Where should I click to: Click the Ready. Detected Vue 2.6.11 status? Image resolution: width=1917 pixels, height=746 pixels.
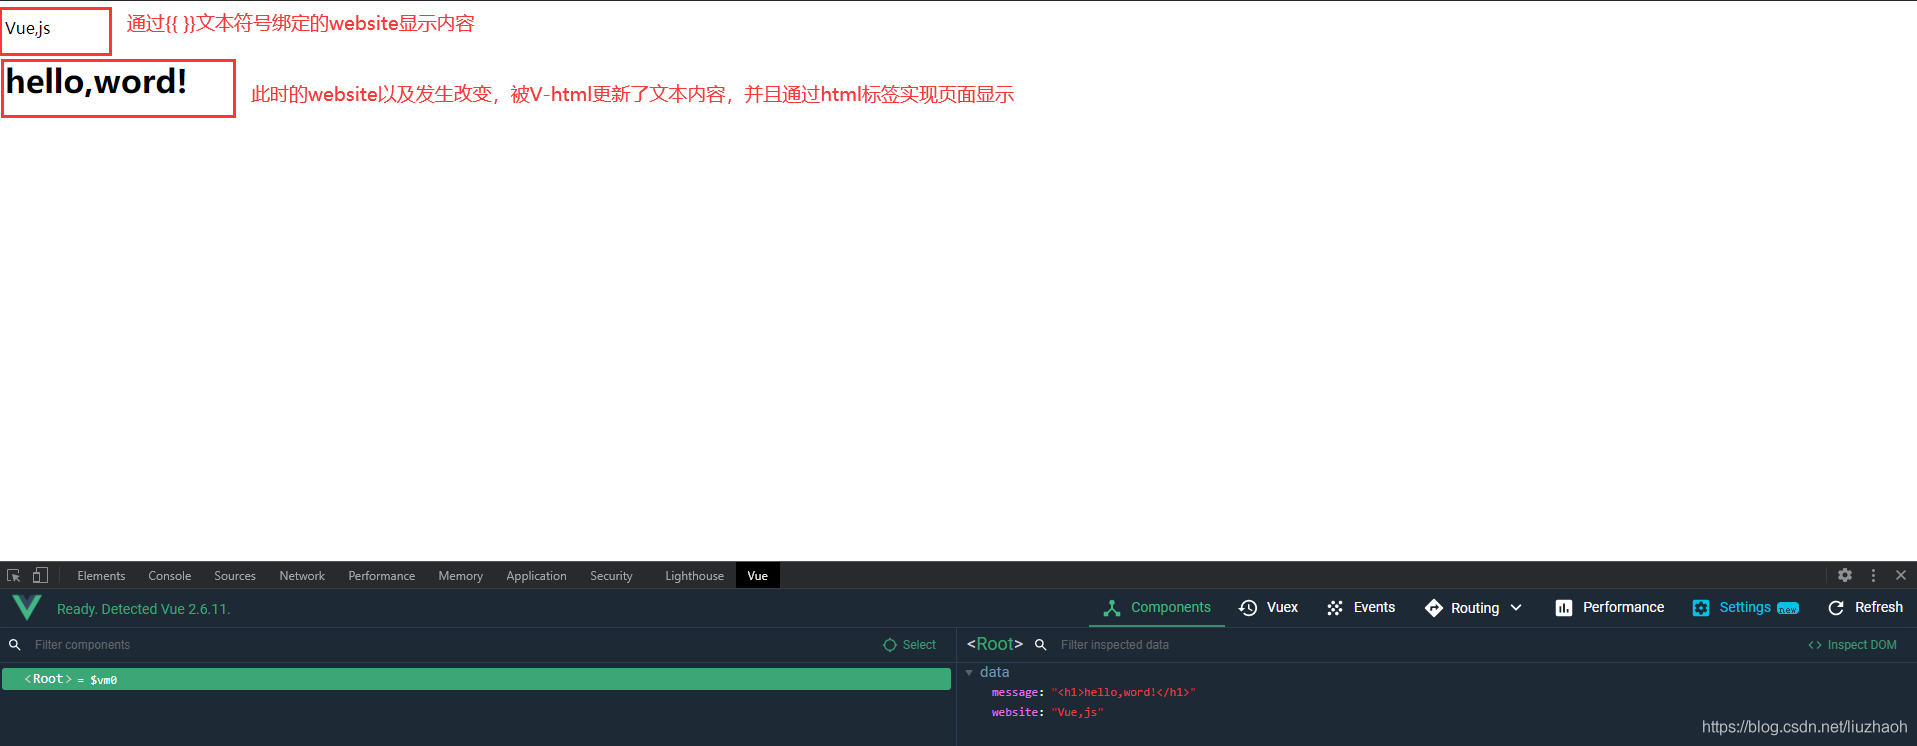[143, 609]
